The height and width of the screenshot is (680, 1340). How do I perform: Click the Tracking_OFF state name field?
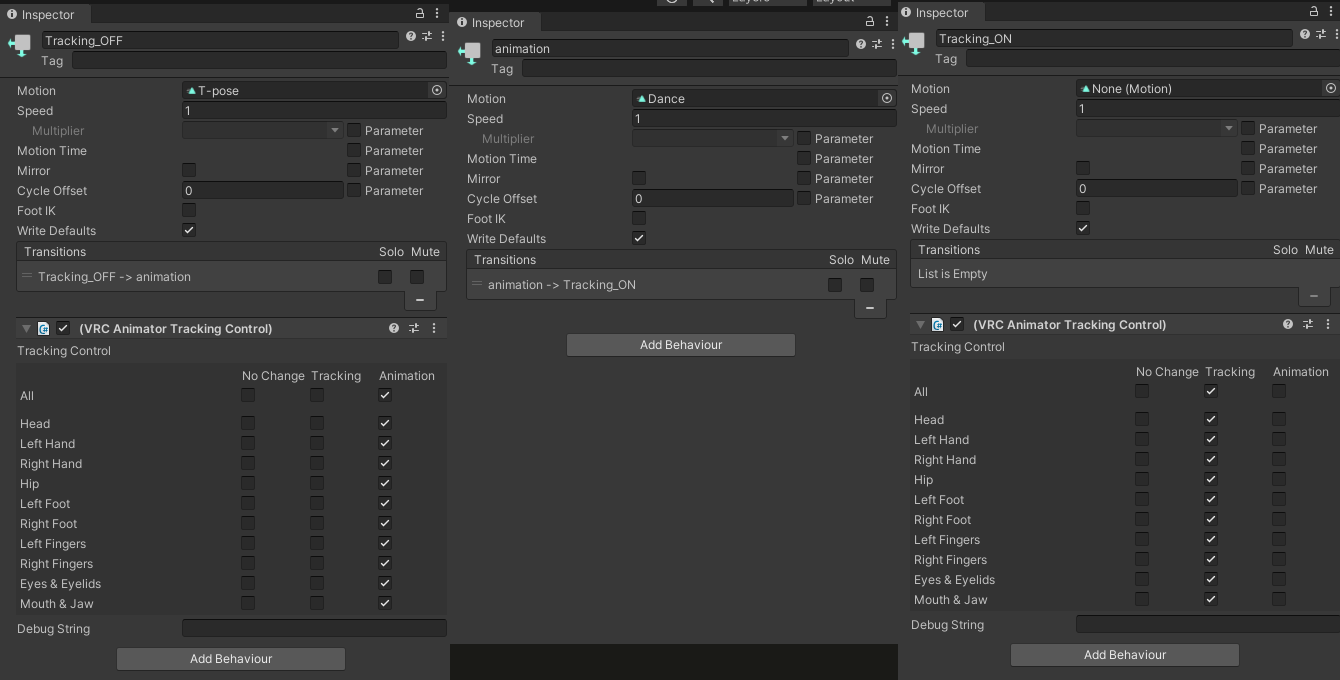(x=220, y=40)
